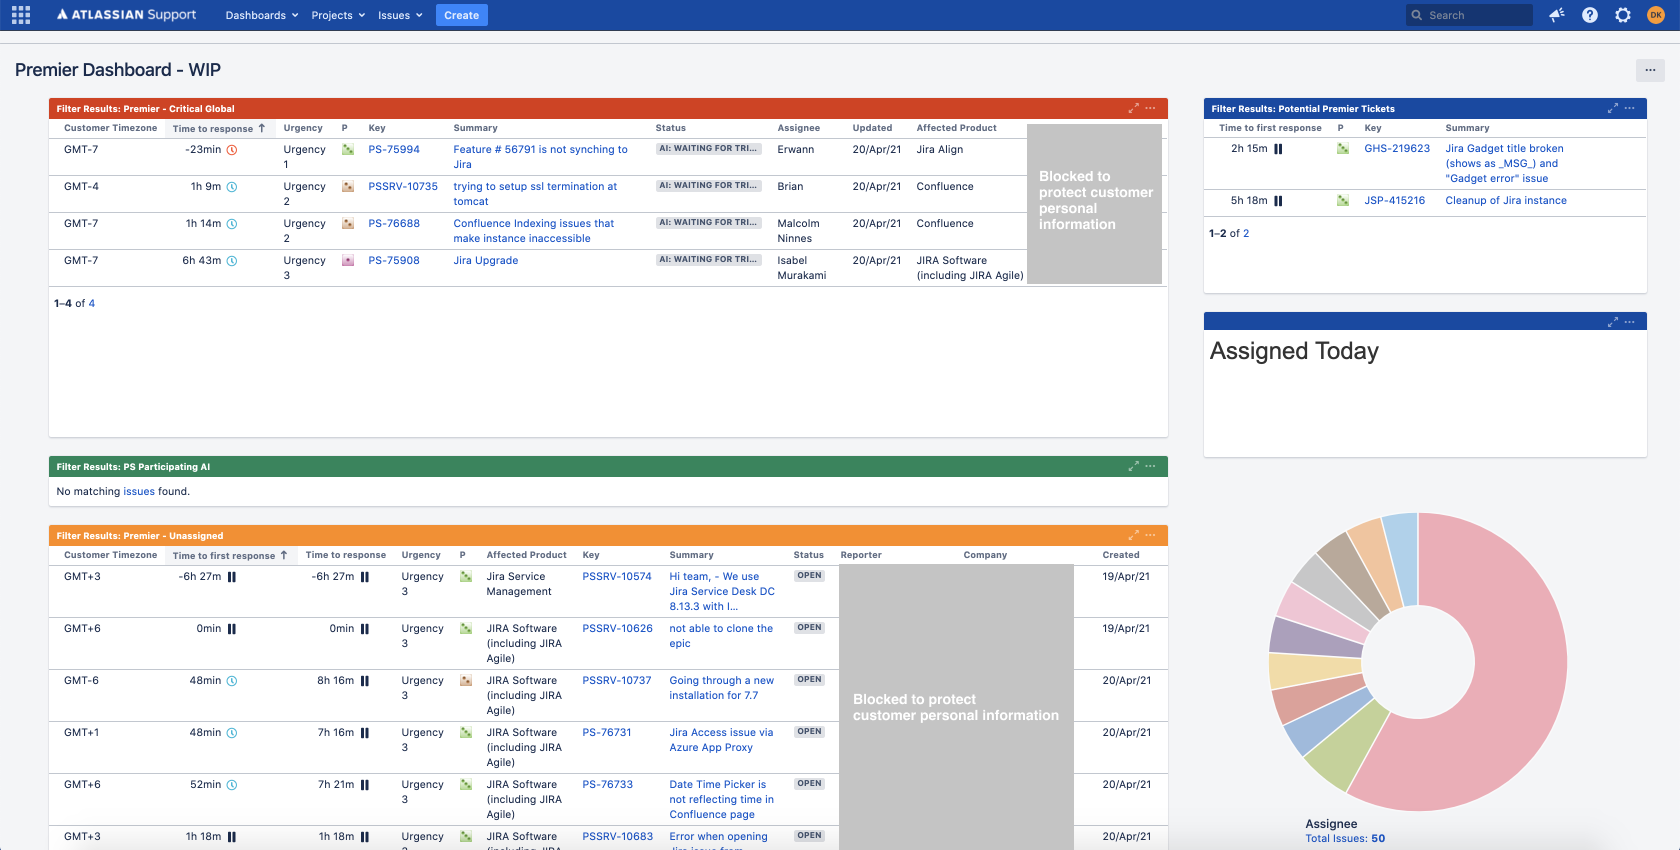Open Assigned Today gadget options menu
This screenshot has height=850, width=1680.
click(x=1630, y=322)
